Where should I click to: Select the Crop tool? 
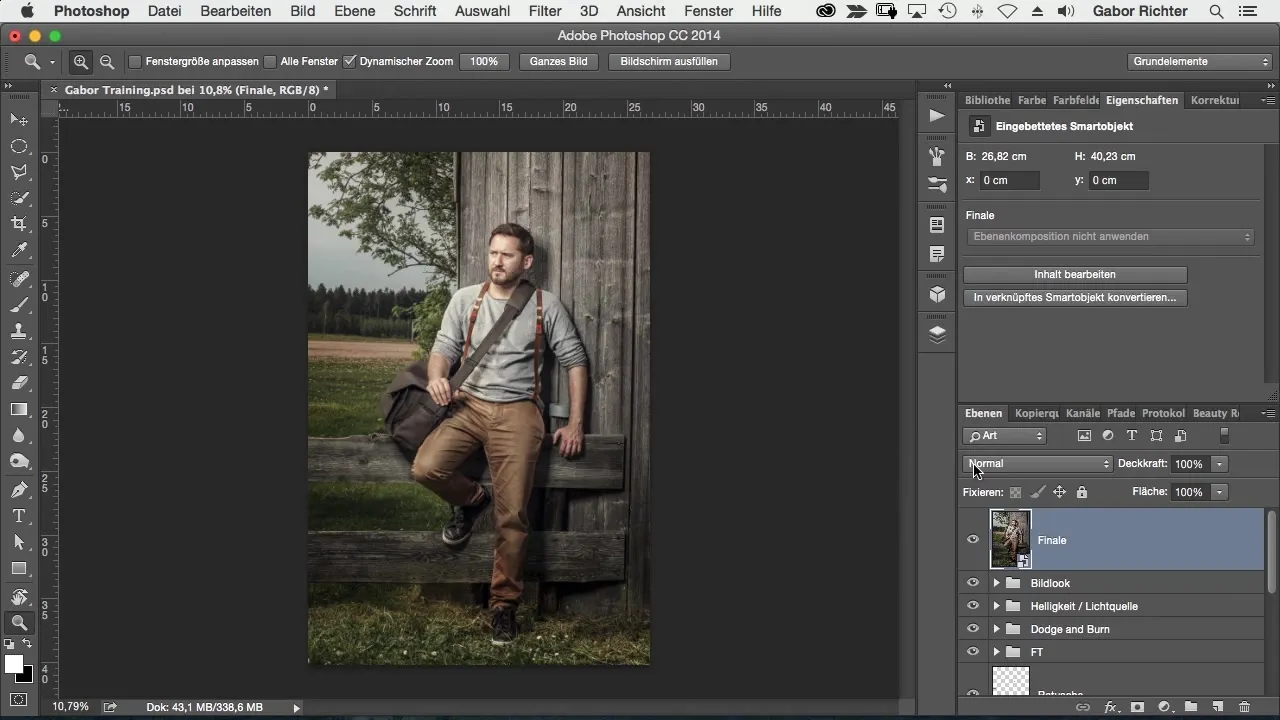point(19,224)
